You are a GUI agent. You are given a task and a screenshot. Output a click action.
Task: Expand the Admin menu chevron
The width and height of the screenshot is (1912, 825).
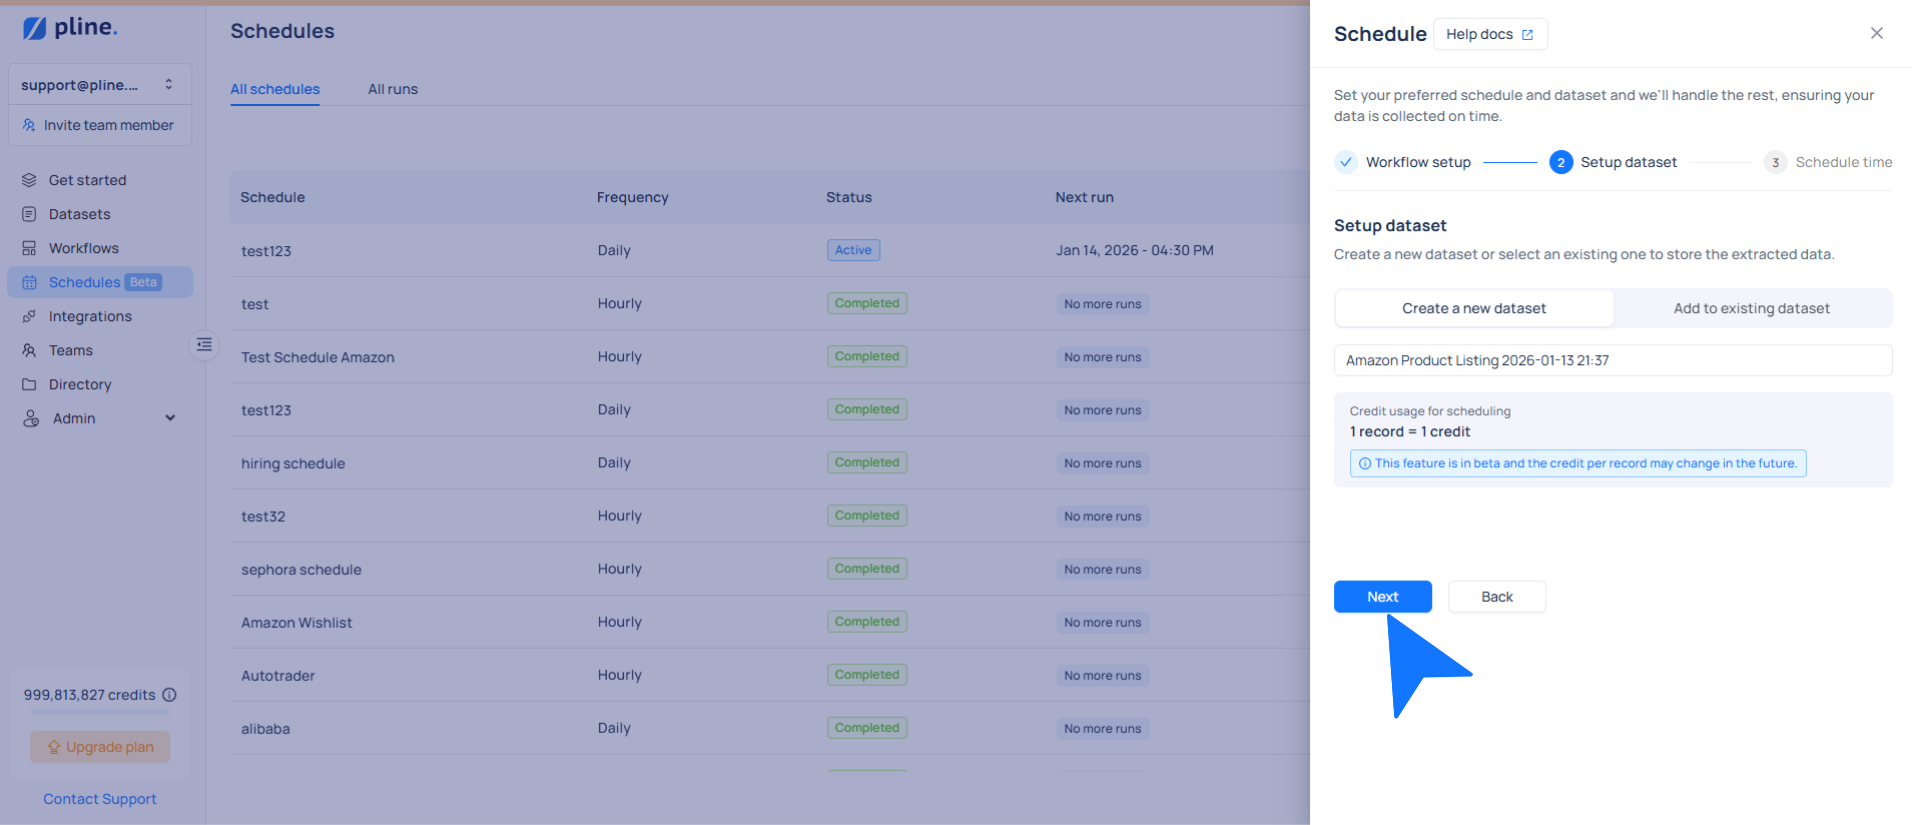pyautogui.click(x=170, y=418)
